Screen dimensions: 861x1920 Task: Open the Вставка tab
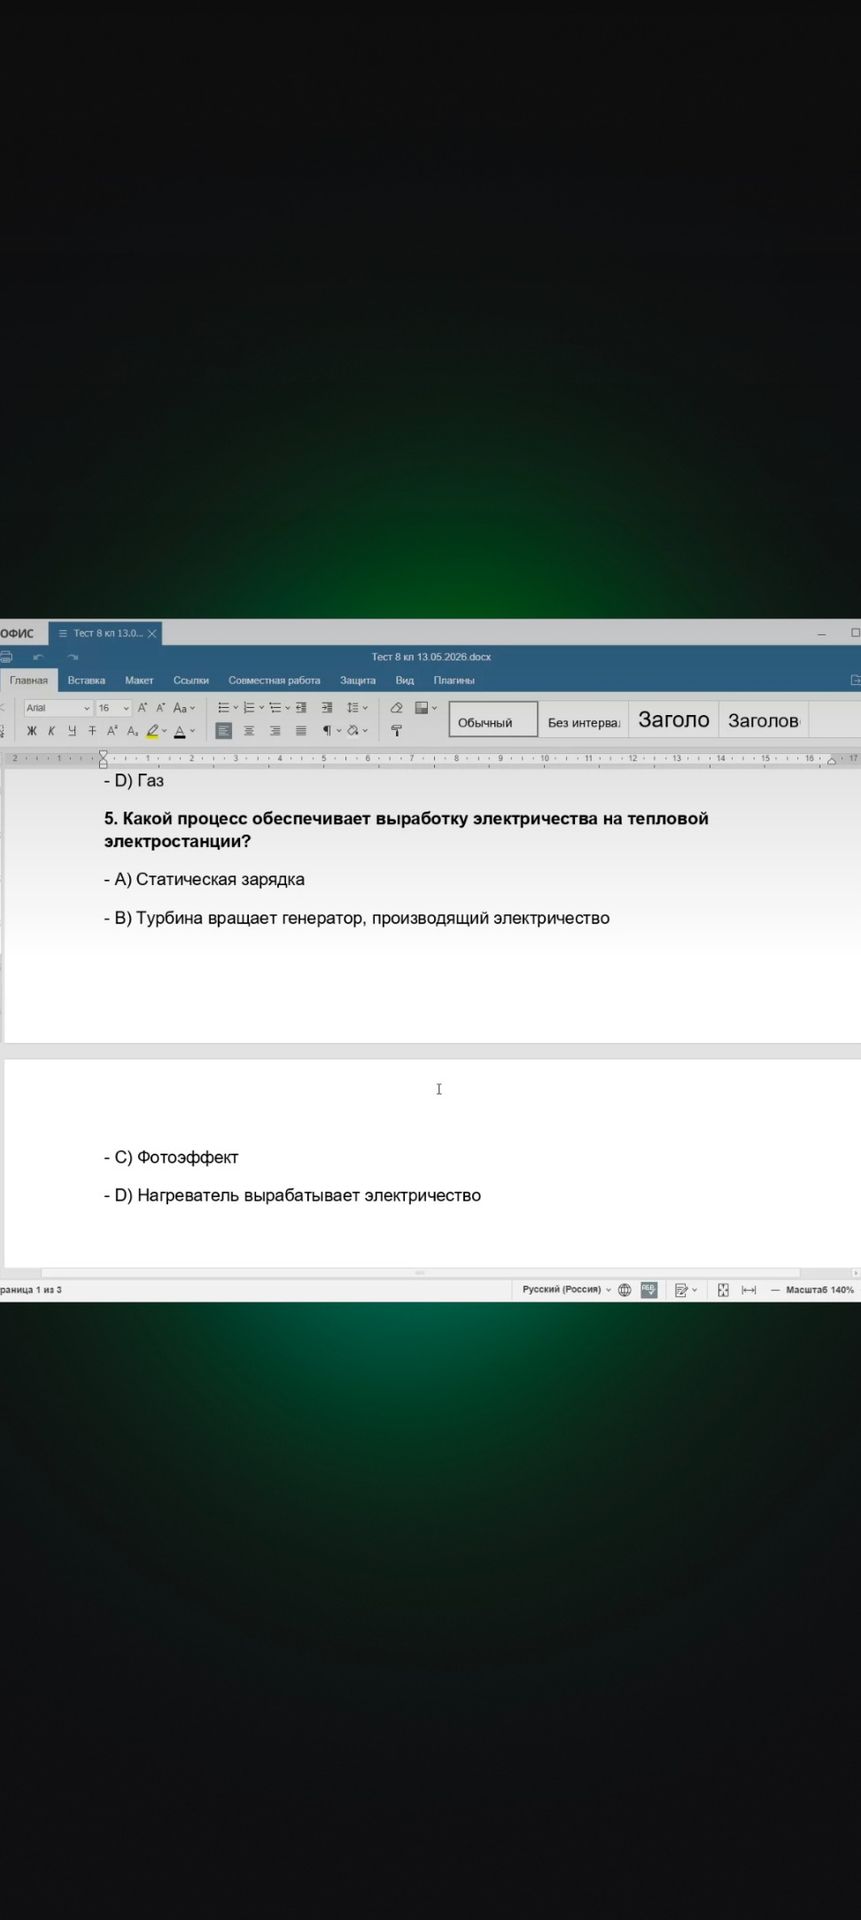click(x=86, y=680)
